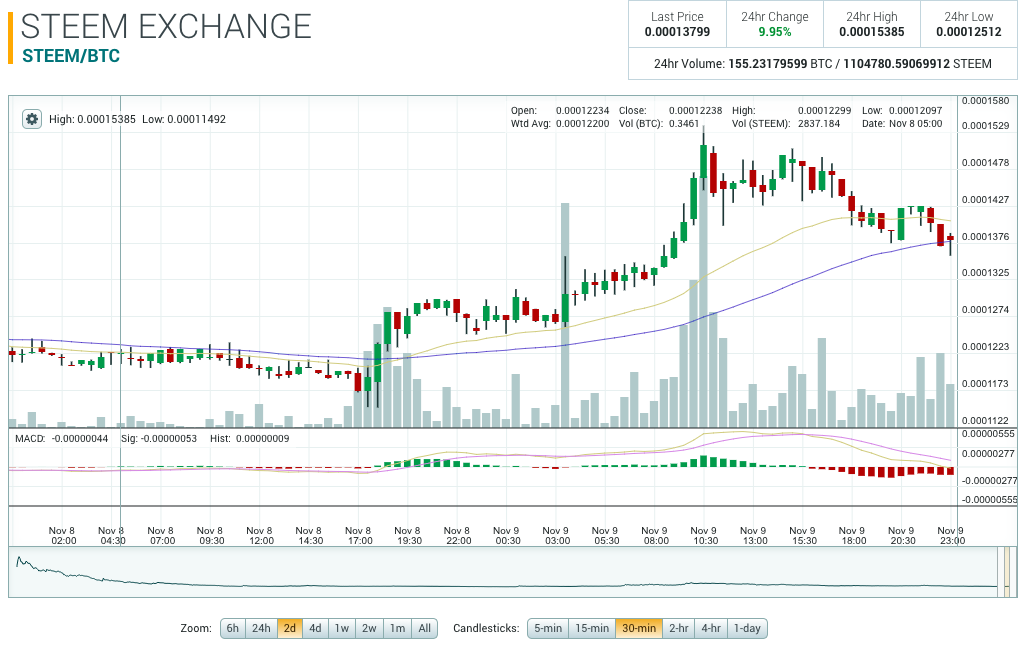Click the Wtd Avg: 0.00012200 readout

[x=560, y=123]
